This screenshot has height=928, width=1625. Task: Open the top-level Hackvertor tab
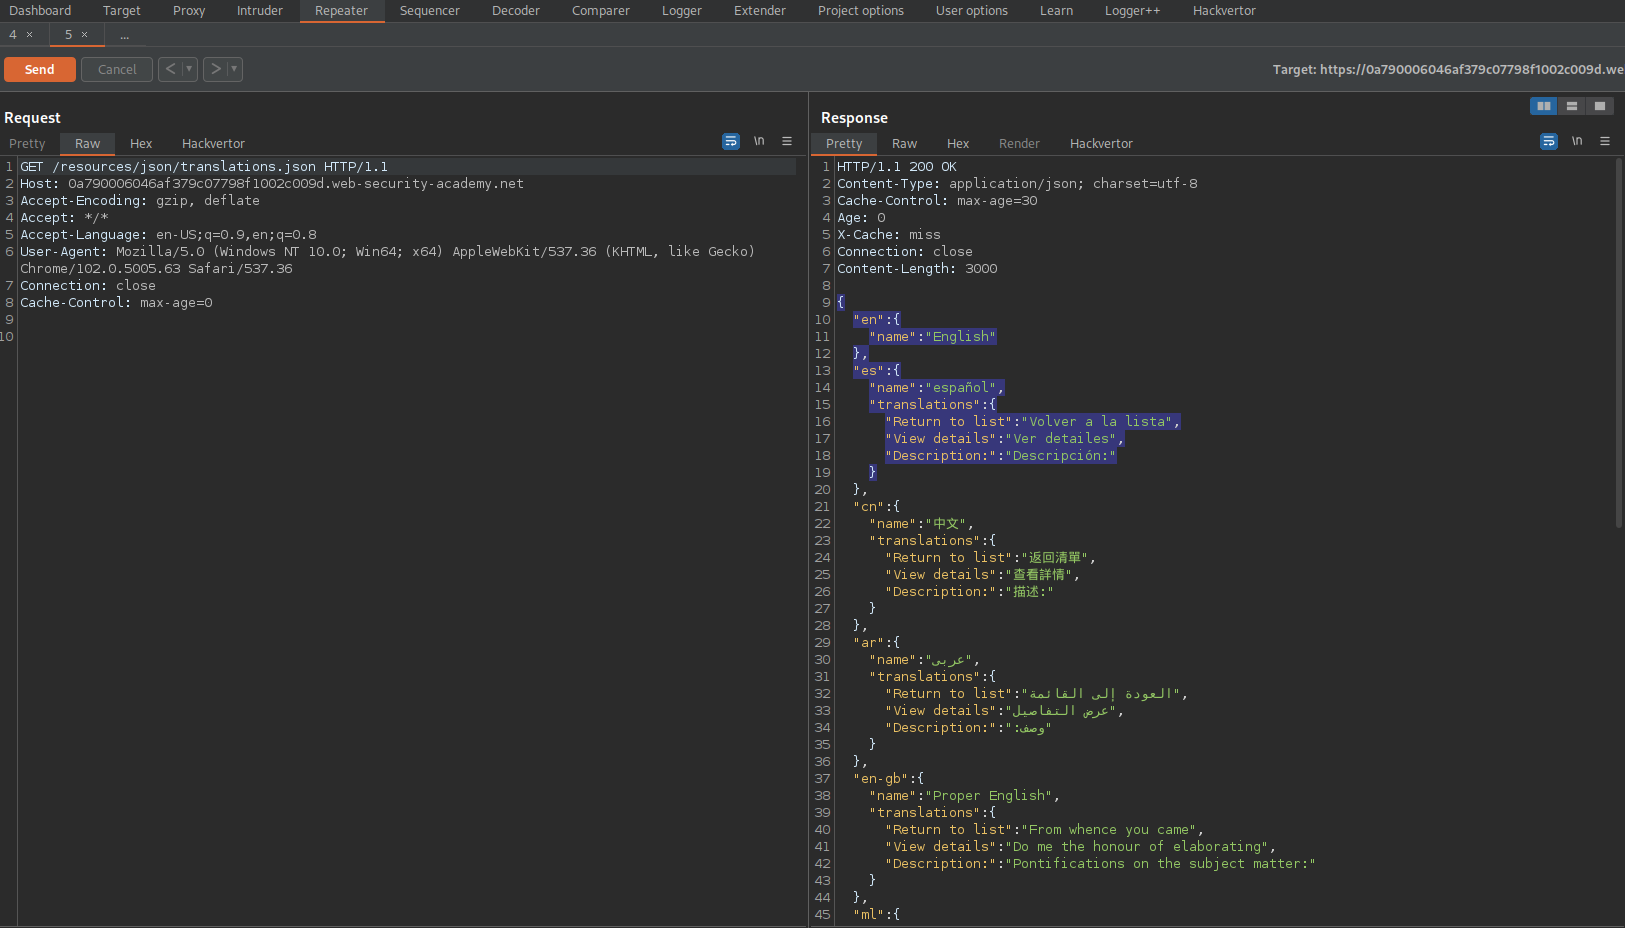pyautogui.click(x=1224, y=11)
